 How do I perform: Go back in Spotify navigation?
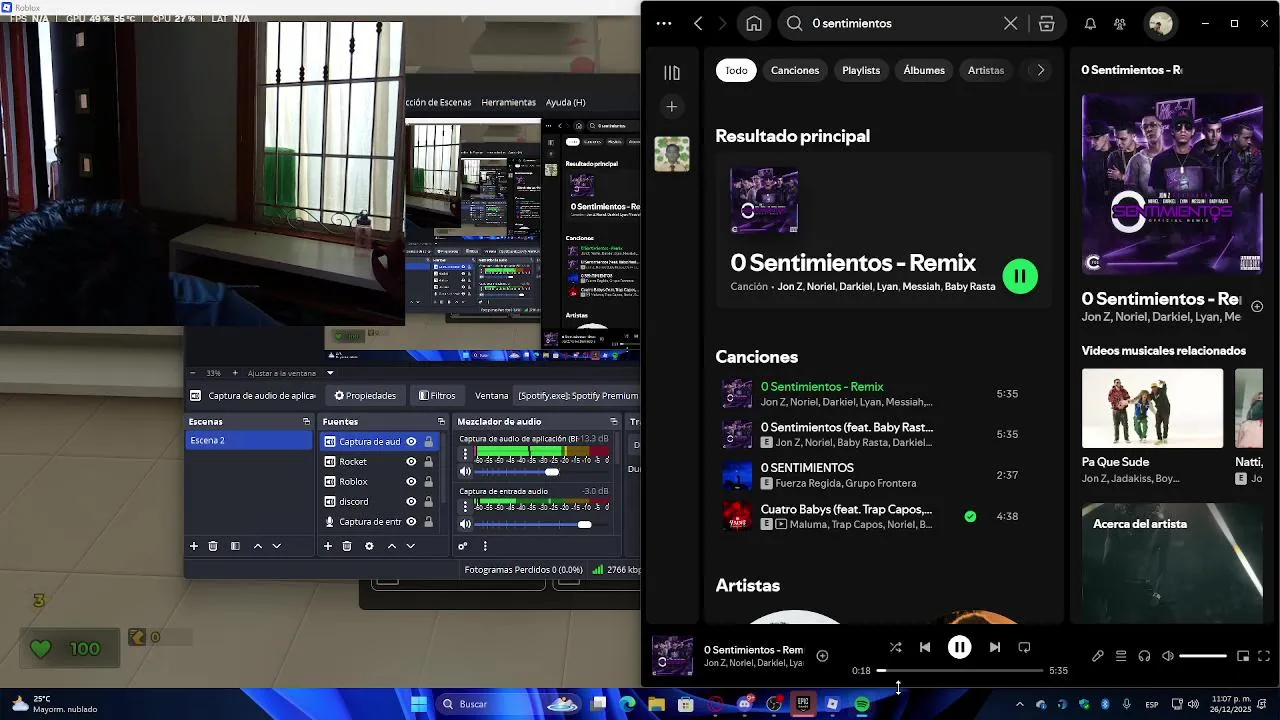tap(698, 23)
